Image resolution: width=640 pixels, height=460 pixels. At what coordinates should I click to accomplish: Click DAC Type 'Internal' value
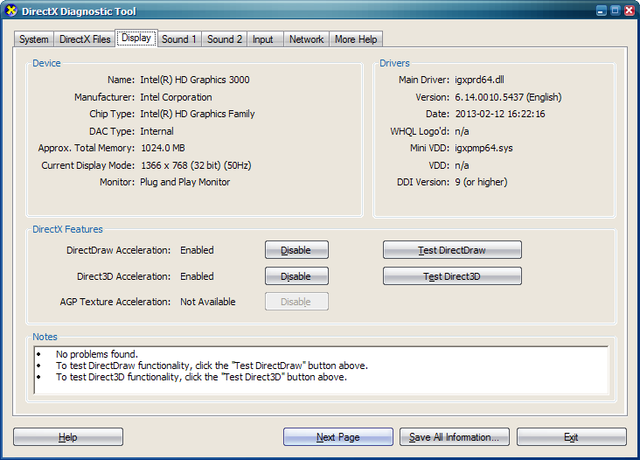pos(157,131)
